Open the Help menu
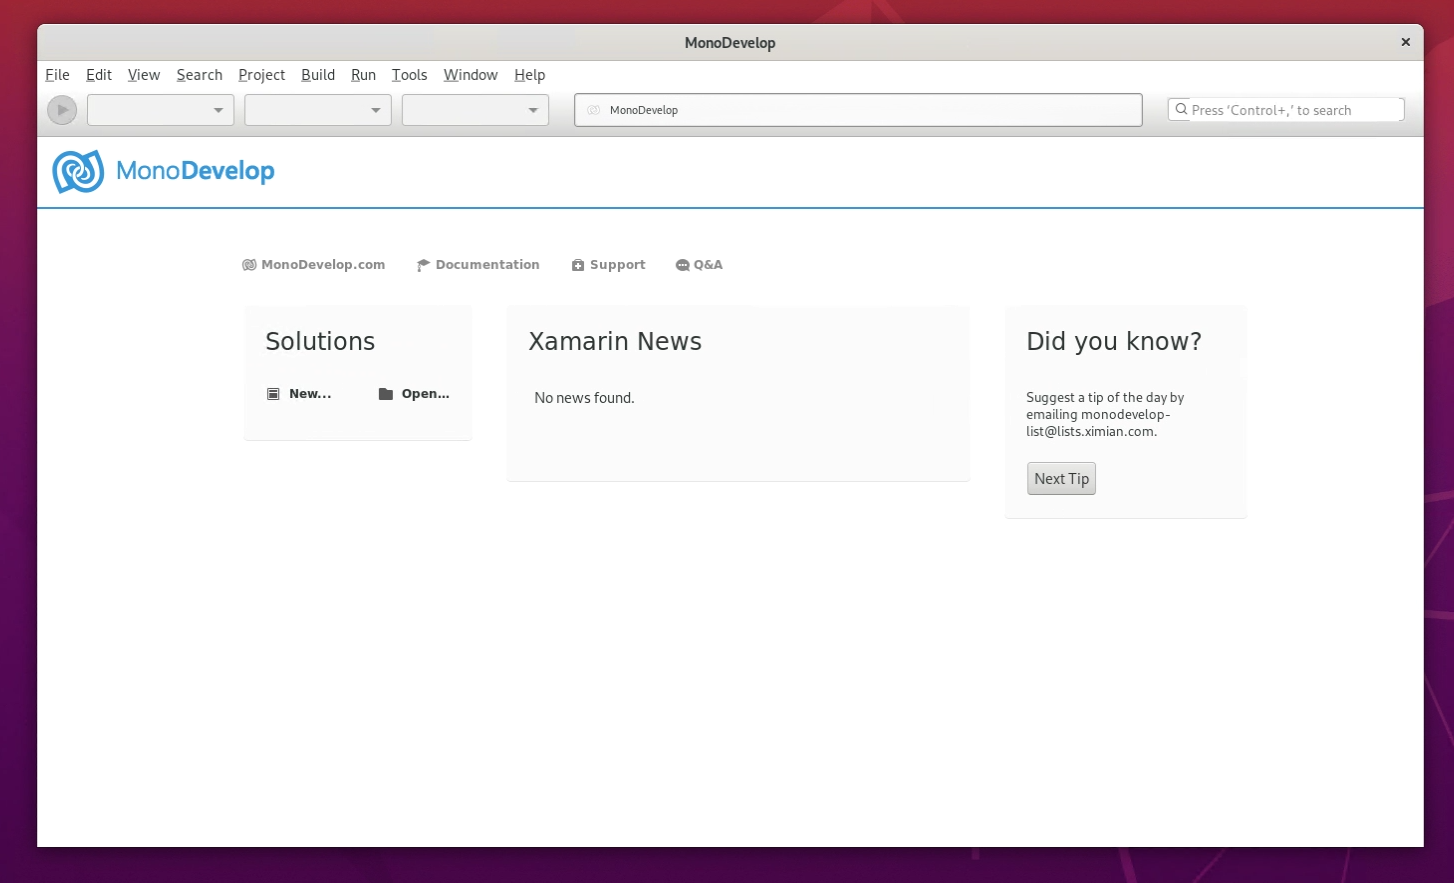1454x883 pixels. pyautogui.click(x=530, y=75)
